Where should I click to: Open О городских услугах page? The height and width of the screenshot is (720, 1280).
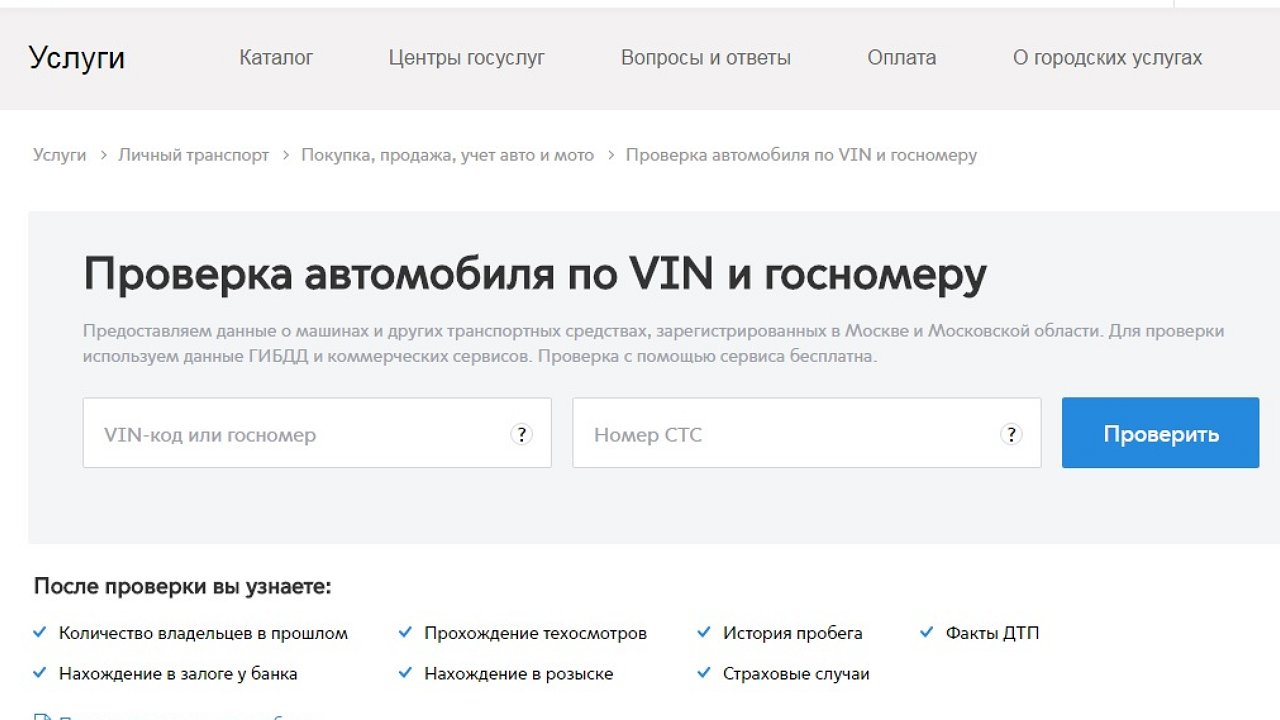[1107, 58]
